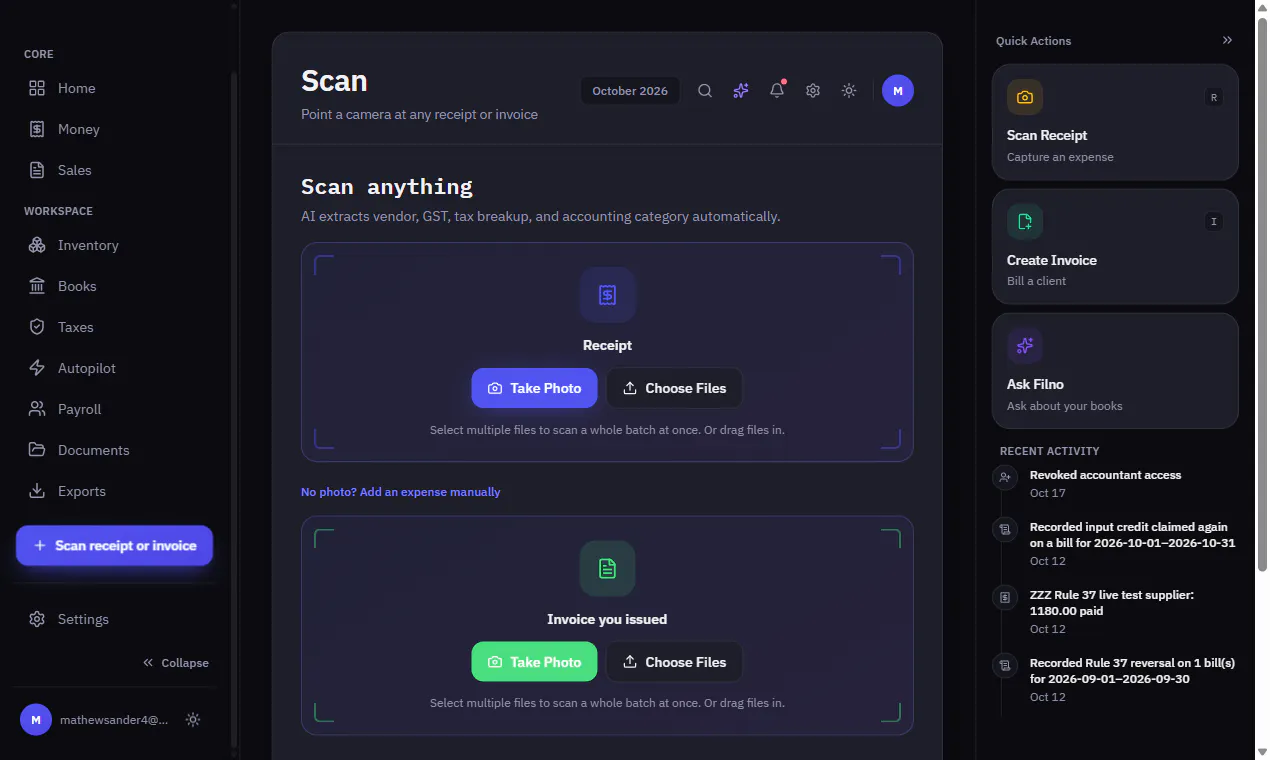Viewport: 1270px width, 760px height.
Task: Collapse the Quick Actions panel
Action: [x=1227, y=41]
